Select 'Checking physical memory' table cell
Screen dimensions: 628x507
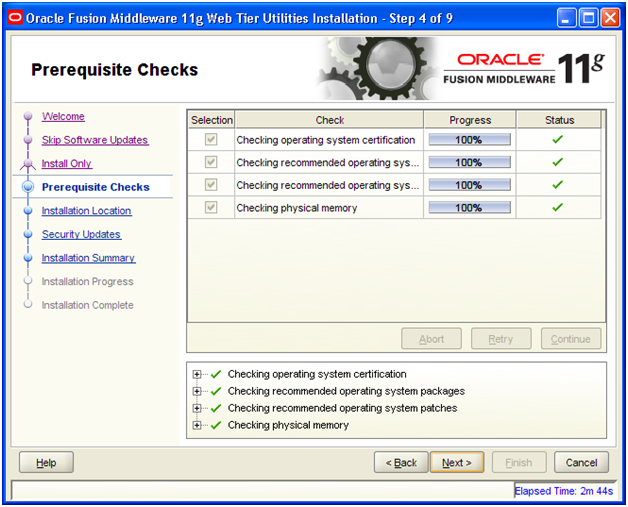pos(329,208)
